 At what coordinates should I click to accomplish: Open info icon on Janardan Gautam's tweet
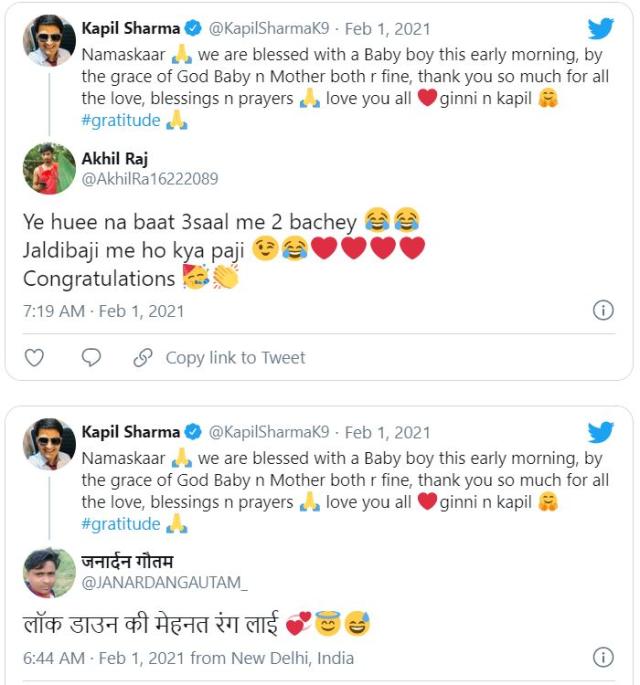[x=603, y=657]
